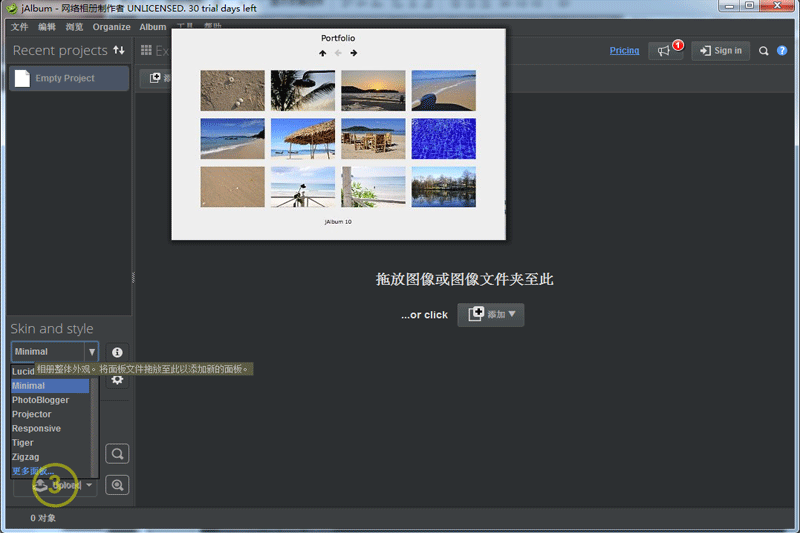Click the preview magnifier button
800x533 pixels.
(117, 454)
